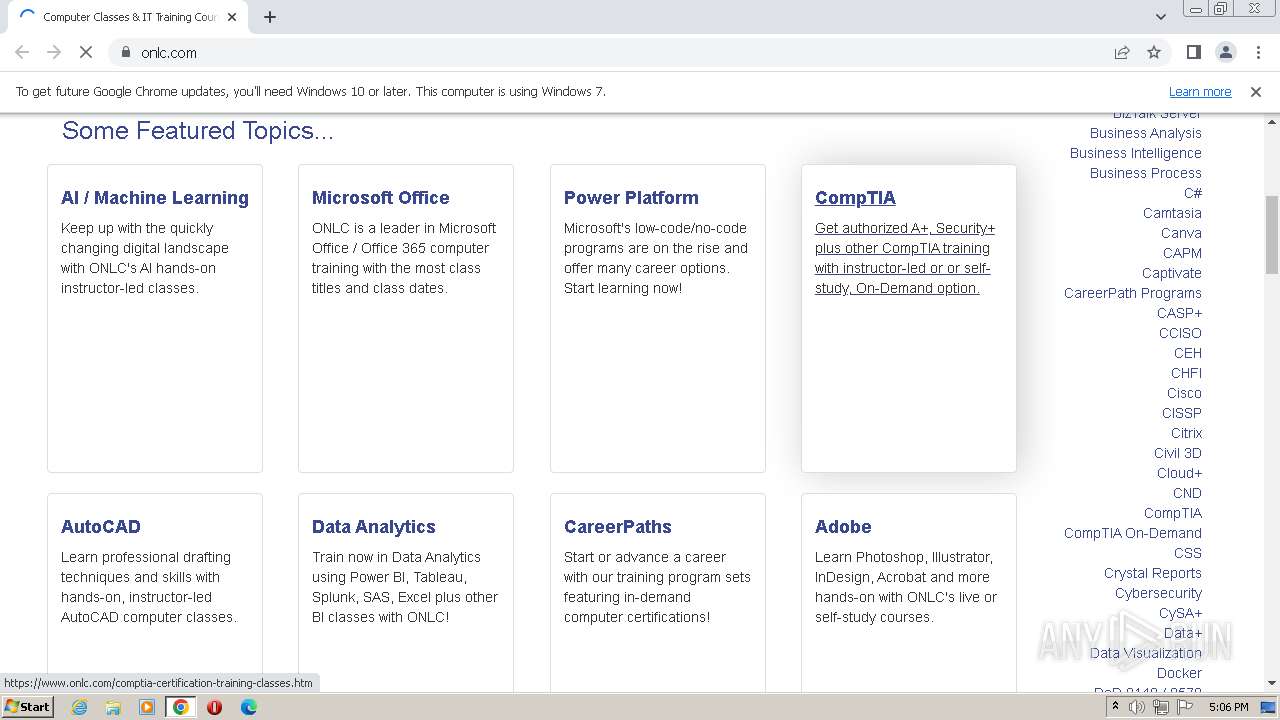Click CompTIA card description text

click(905, 258)
